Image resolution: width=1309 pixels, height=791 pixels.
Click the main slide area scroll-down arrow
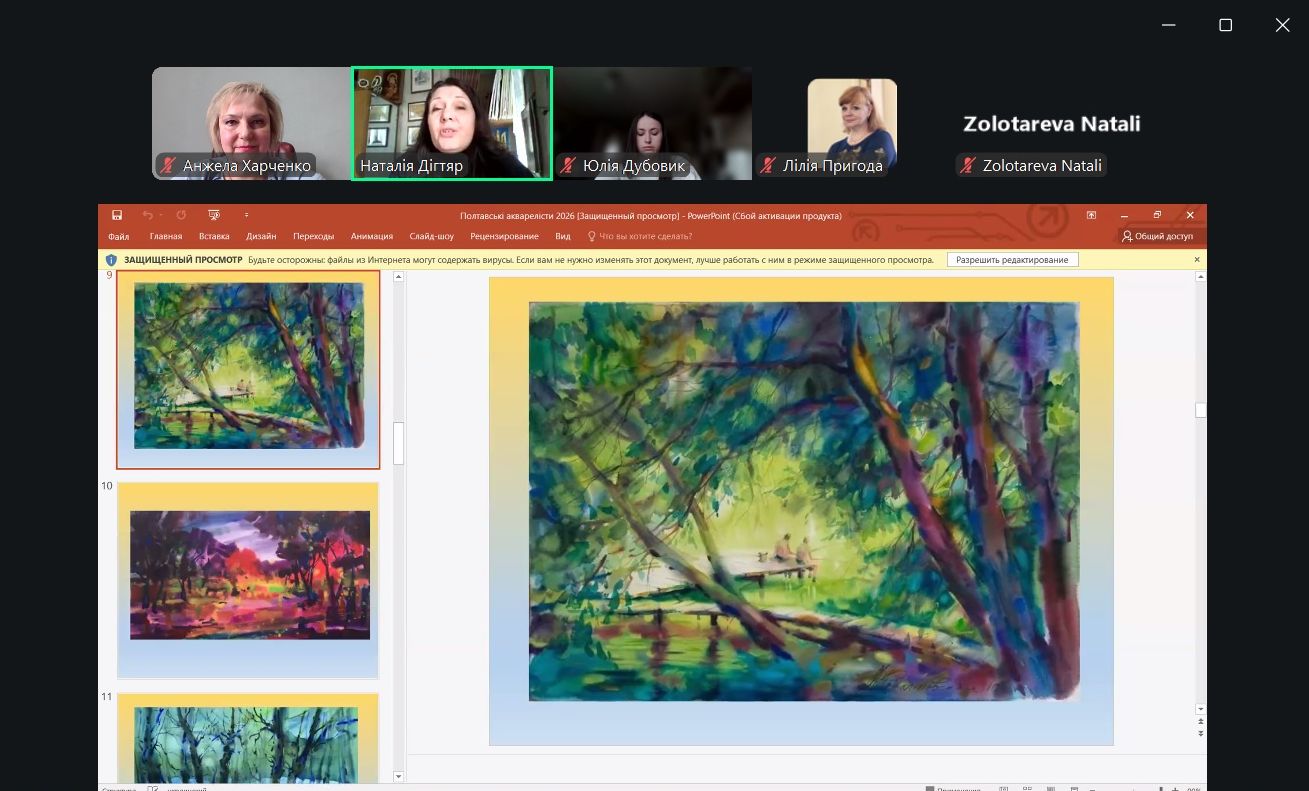click(x=1201, y=708)
